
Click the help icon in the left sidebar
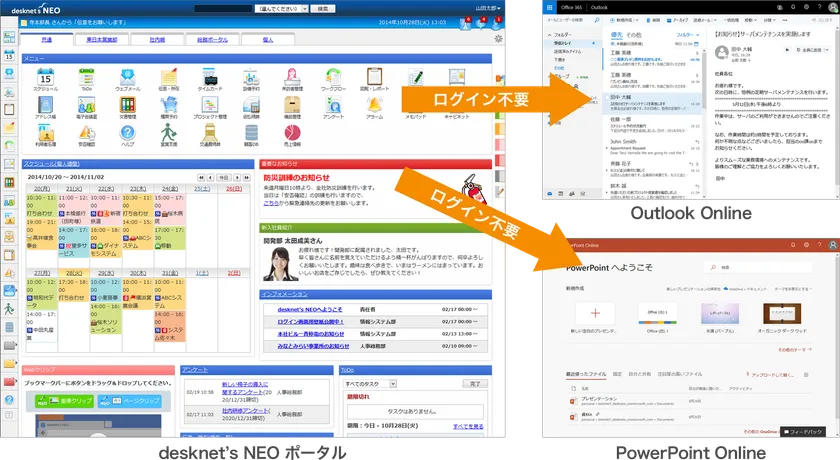pyautogui.click(x=9, y=399)
